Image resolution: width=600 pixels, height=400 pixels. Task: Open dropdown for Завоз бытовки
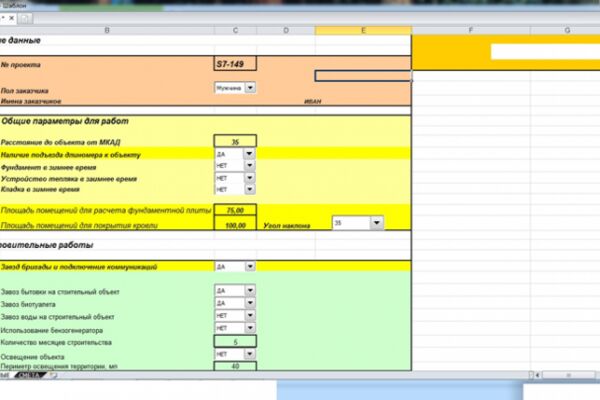(x=250, y=290)
